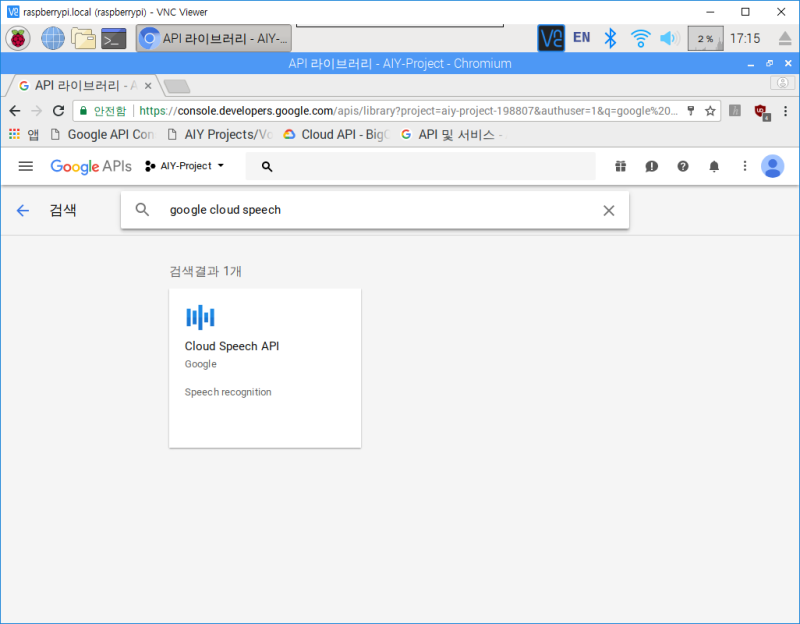Bookmark this page with the star
This screenshot has width=800, height=624.
pos(710,111)
